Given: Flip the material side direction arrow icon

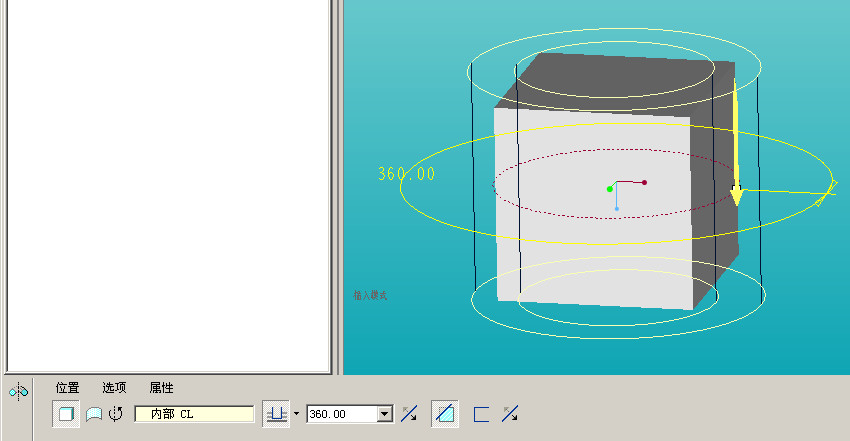Looking at the screenshot, I should coord(510,413).
